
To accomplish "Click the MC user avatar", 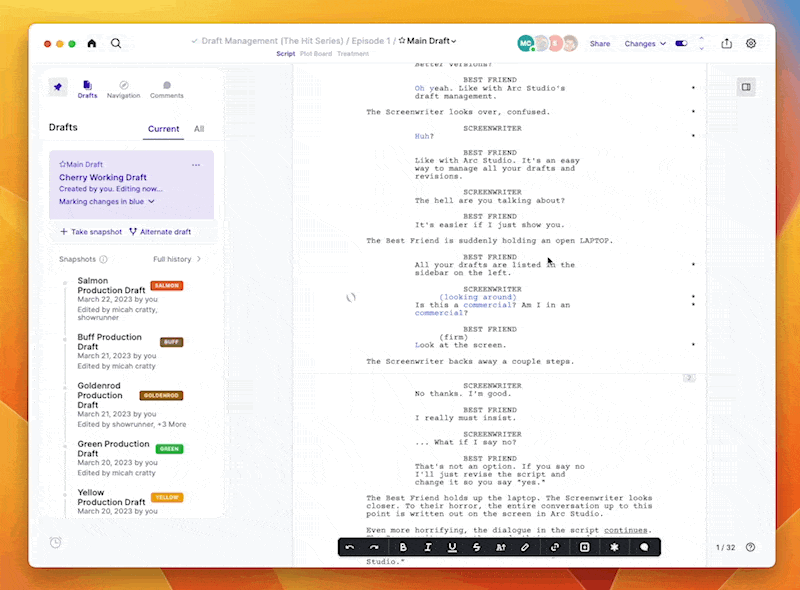I will coord(526,43).
